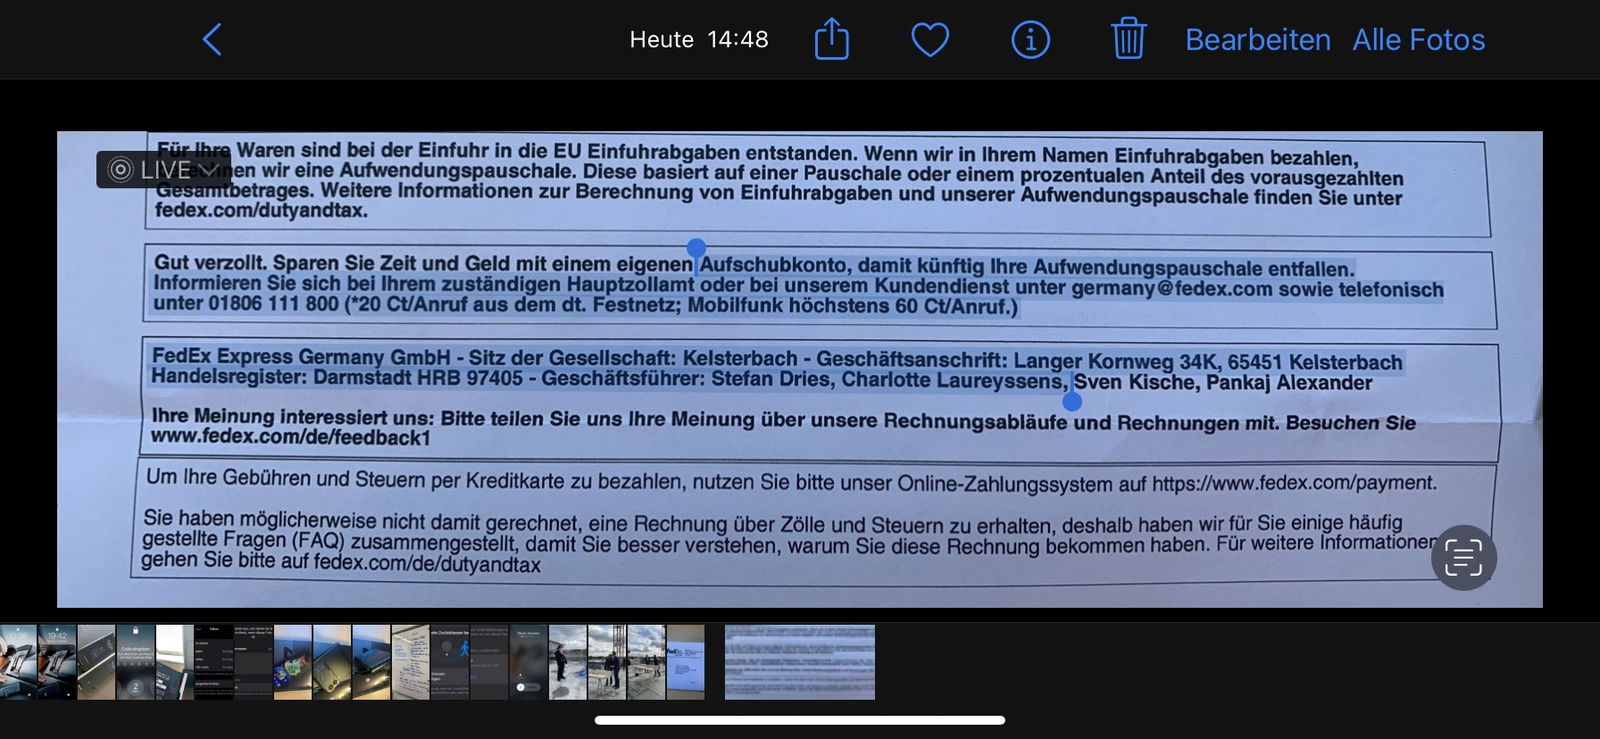1600x739 pixels.
Task: Show photo info details icon
Action: [1030, 40]
